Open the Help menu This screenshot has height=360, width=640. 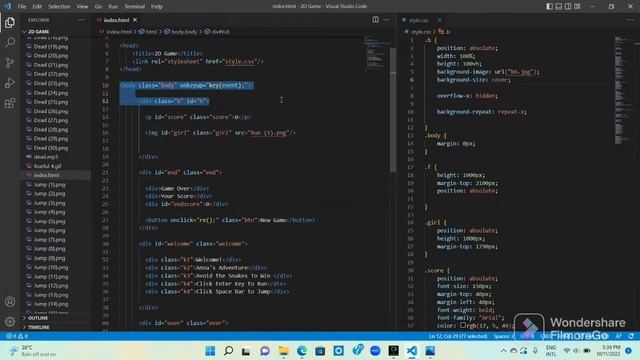[157, 7]
